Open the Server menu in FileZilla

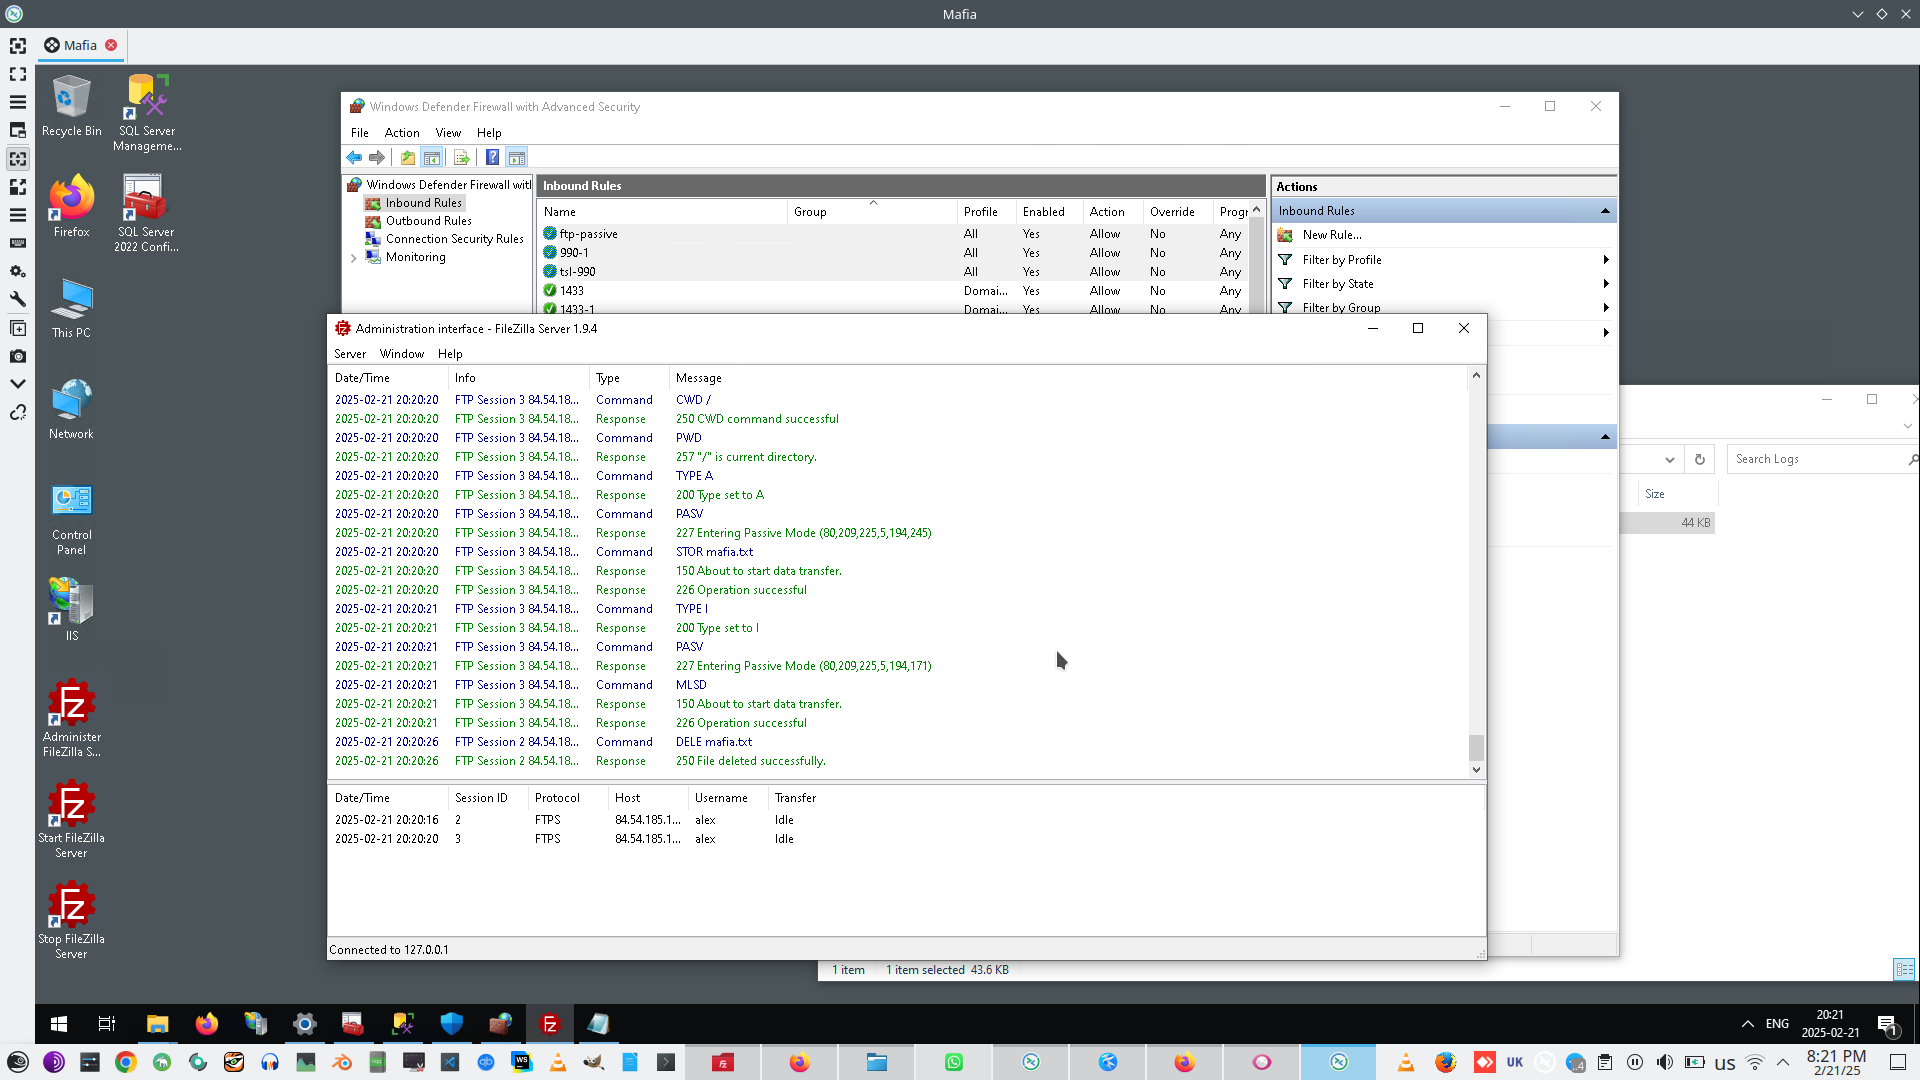[x=349, y=354]
